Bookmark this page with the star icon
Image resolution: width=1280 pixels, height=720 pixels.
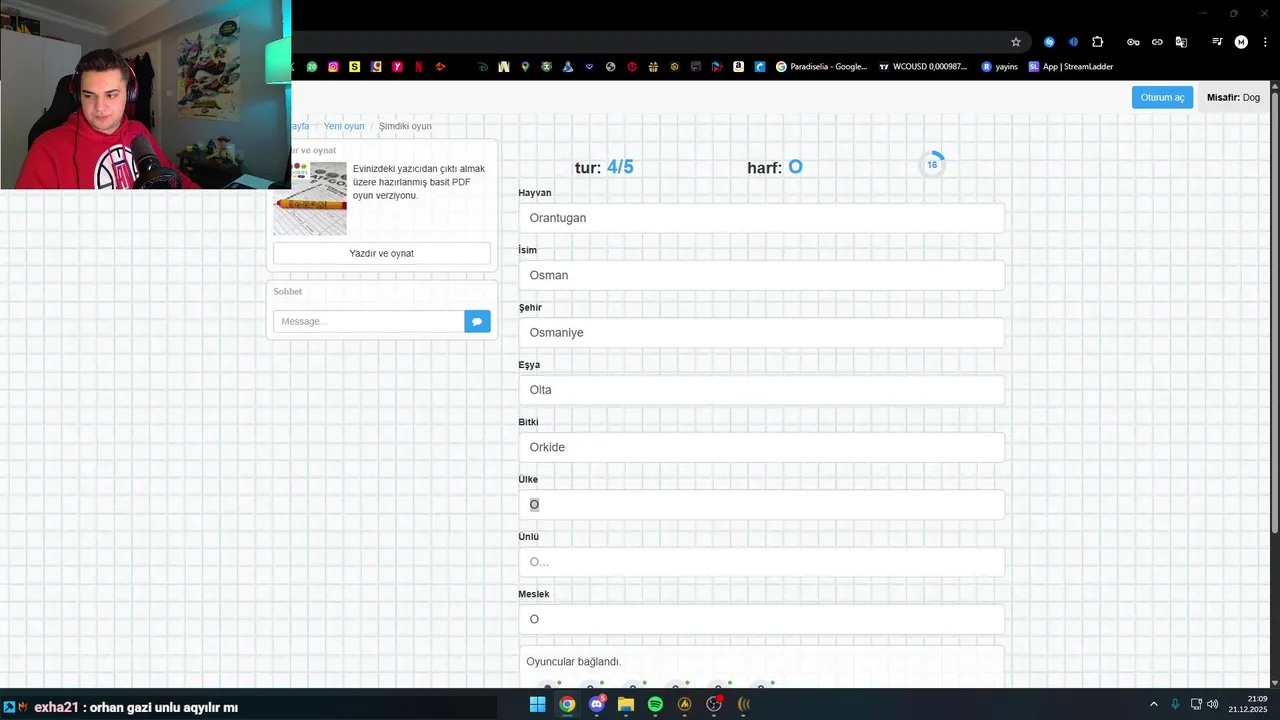[1016, 42]
